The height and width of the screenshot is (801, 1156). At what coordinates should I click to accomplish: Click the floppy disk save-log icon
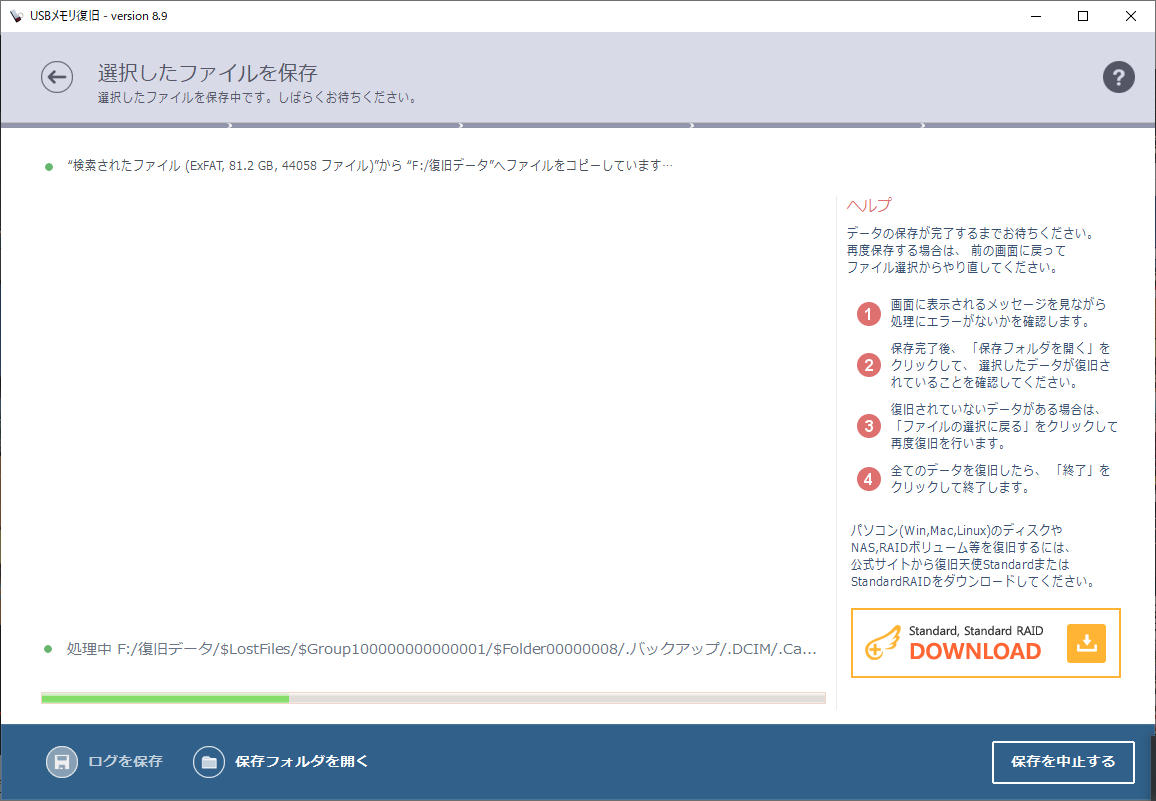62,762
